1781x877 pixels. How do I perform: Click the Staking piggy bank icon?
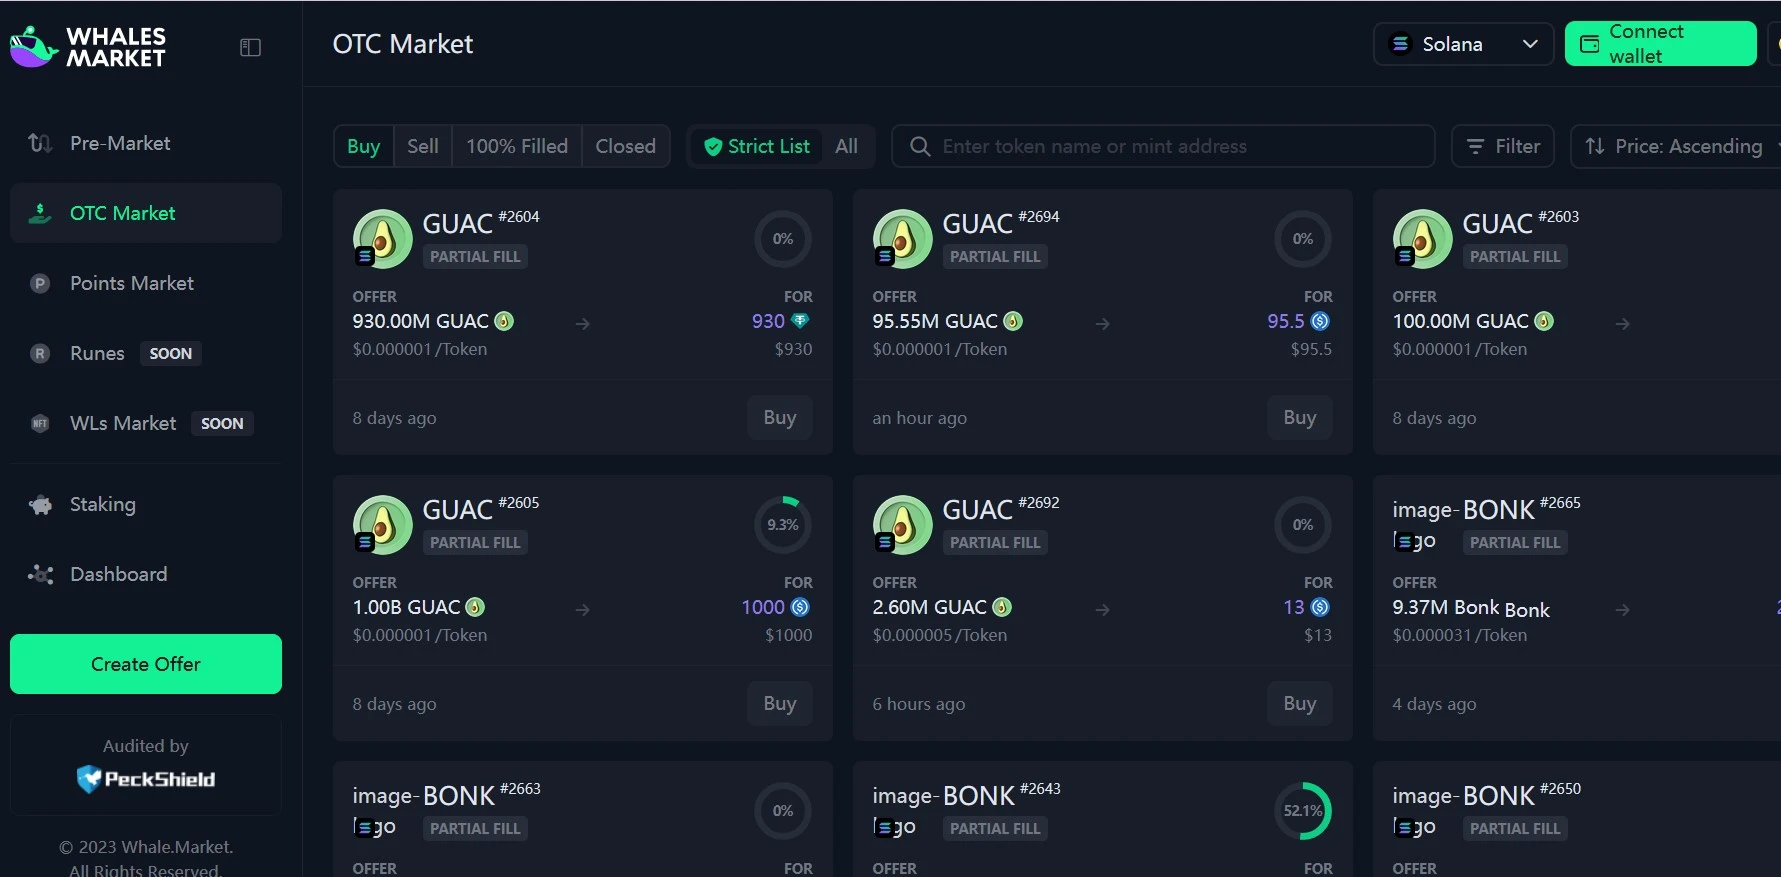click(40, 505)
